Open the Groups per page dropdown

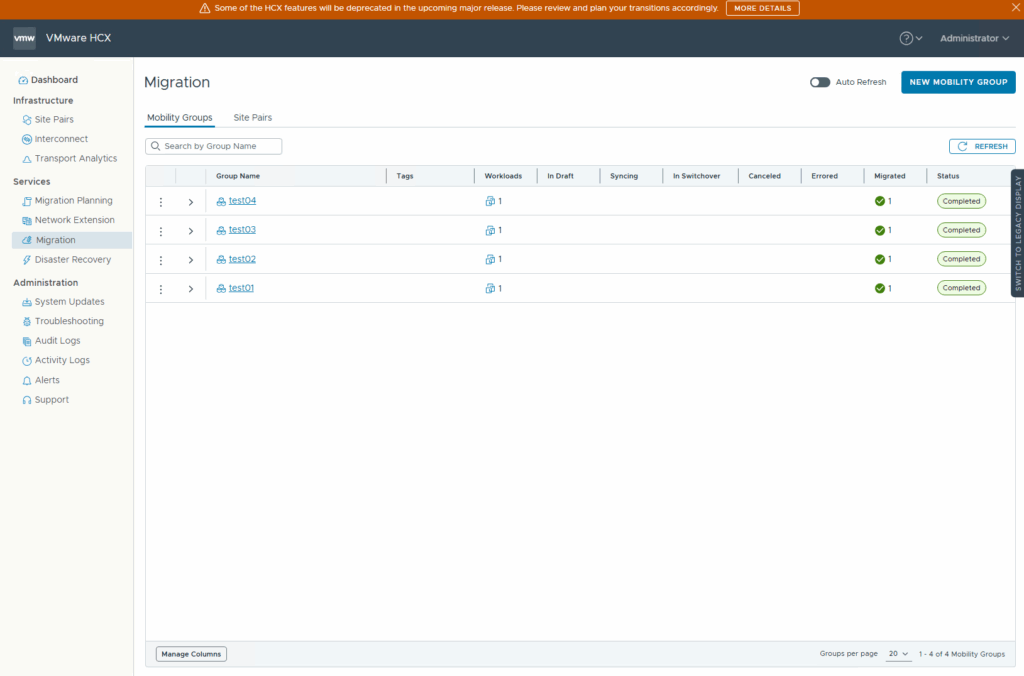[898, 654]
